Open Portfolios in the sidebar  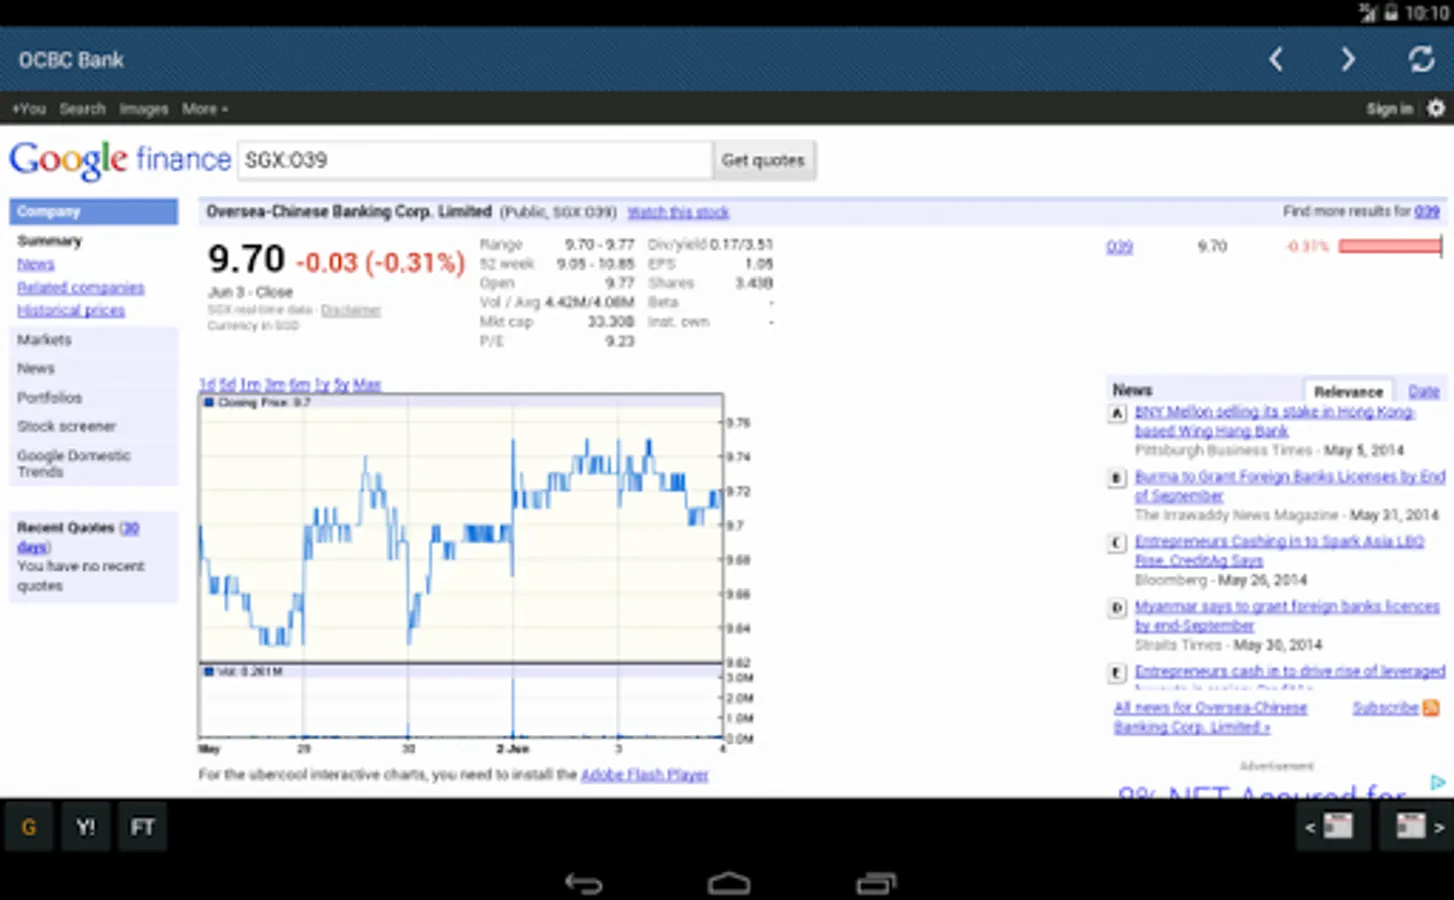click(x=49, y=398)
